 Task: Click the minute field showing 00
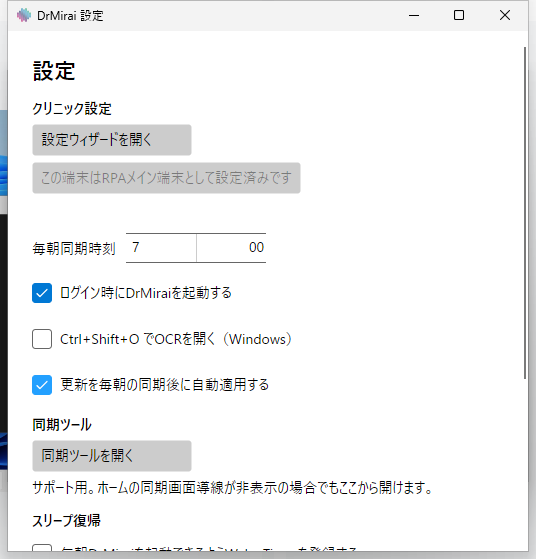click(231, 248)
